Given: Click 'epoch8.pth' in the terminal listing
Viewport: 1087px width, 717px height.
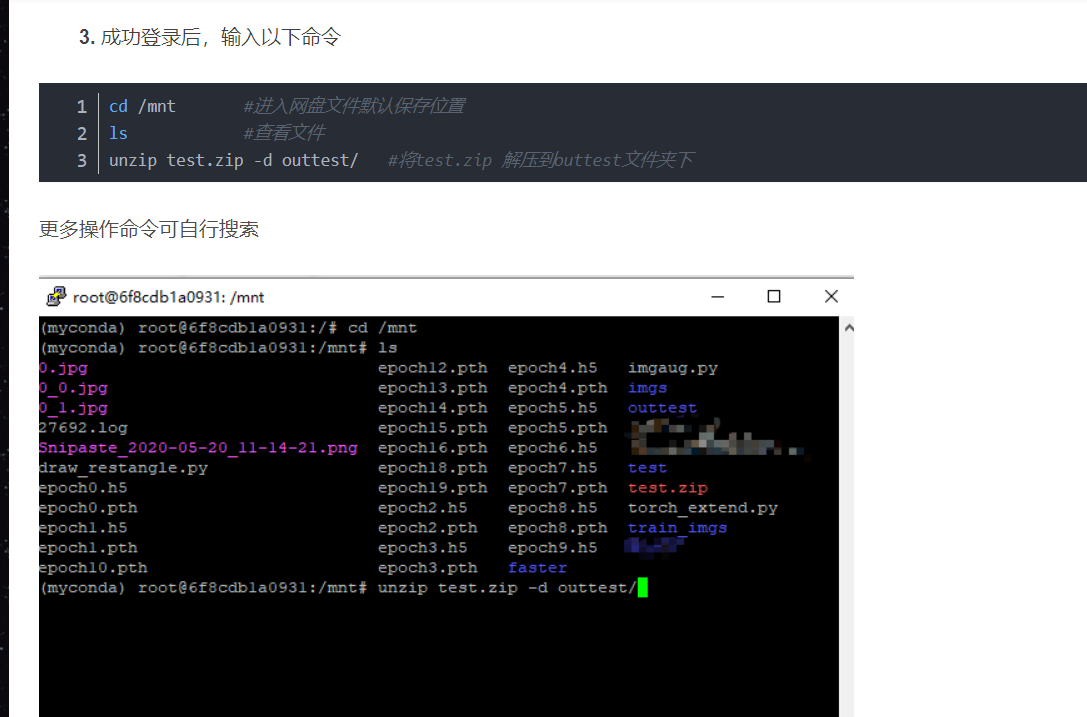Looking at the screenshot, I should tap(557, 528).
